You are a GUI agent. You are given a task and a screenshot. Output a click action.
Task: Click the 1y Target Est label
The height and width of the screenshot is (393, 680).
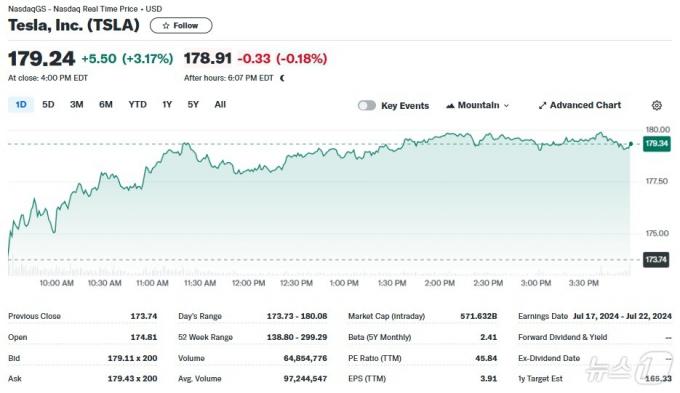click(540, 378)
